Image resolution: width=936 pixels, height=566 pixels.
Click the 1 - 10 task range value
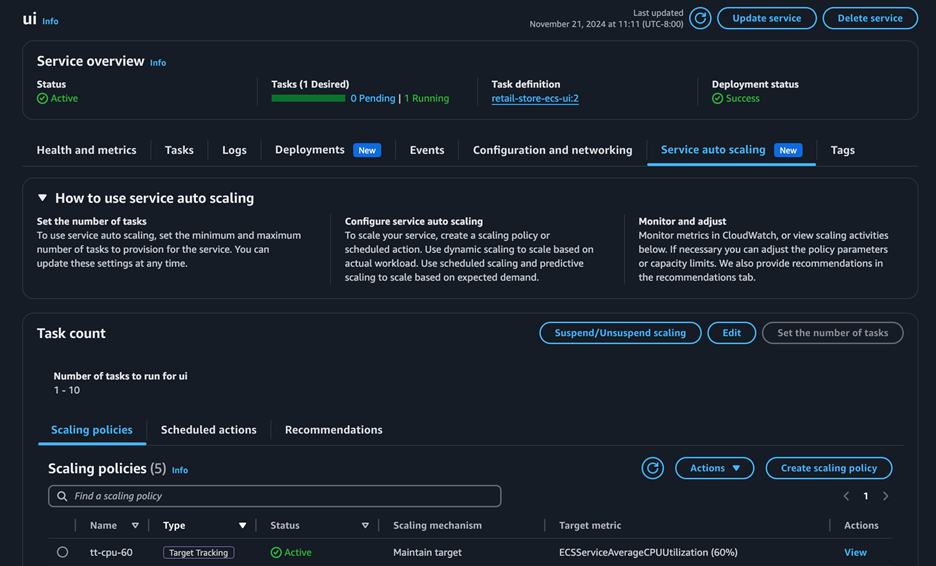pos(67,390)
